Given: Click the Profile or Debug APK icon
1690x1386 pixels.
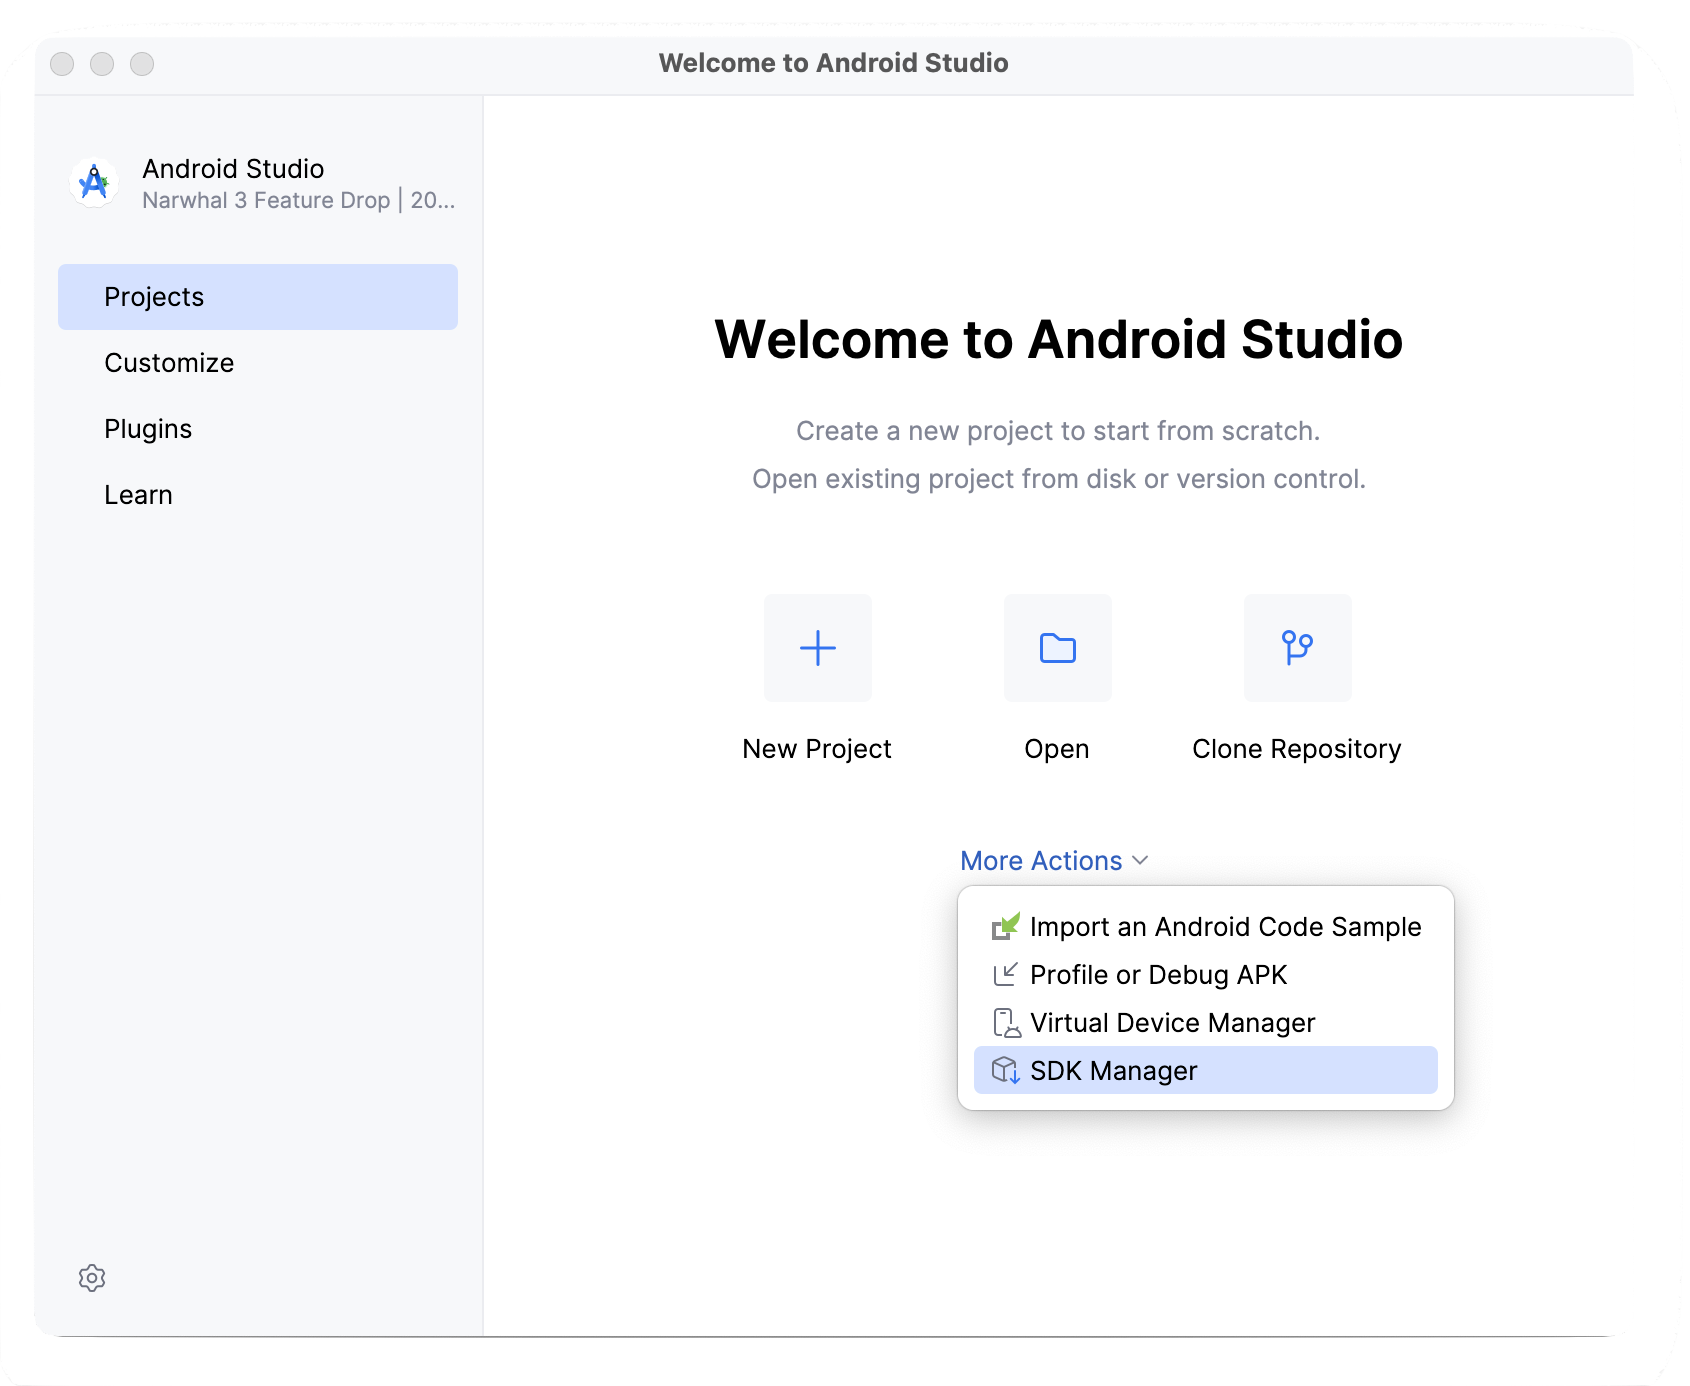Looking at the screenshot, I should click(1005, 974).
